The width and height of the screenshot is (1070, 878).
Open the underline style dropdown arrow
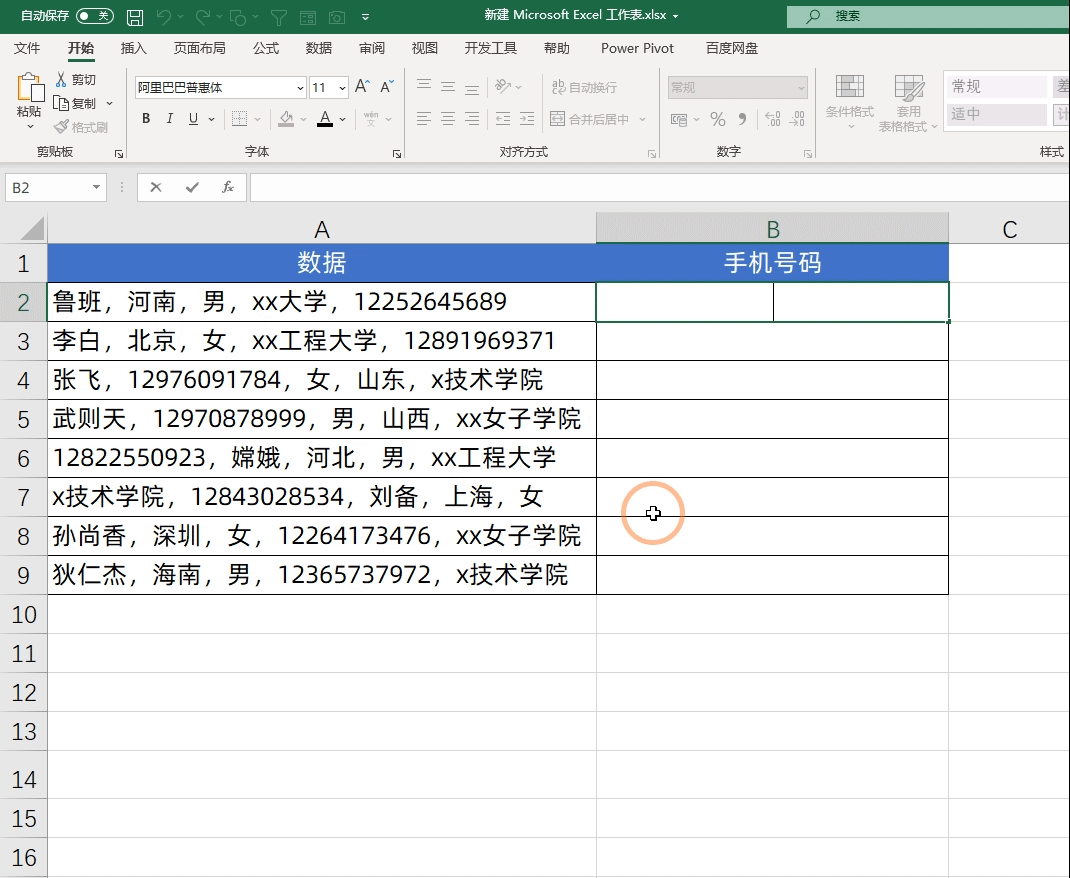pos(212,119)
